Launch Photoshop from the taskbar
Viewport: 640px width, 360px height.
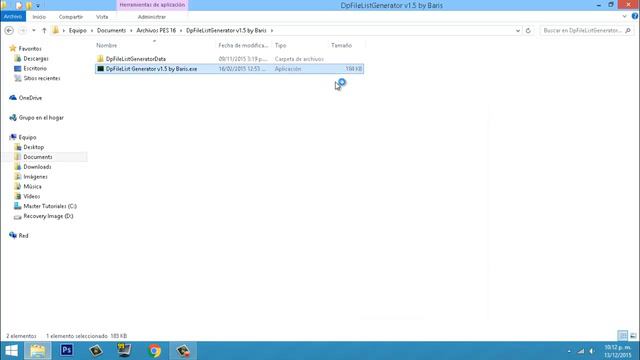pyautogui.click(x=67, y=350)
